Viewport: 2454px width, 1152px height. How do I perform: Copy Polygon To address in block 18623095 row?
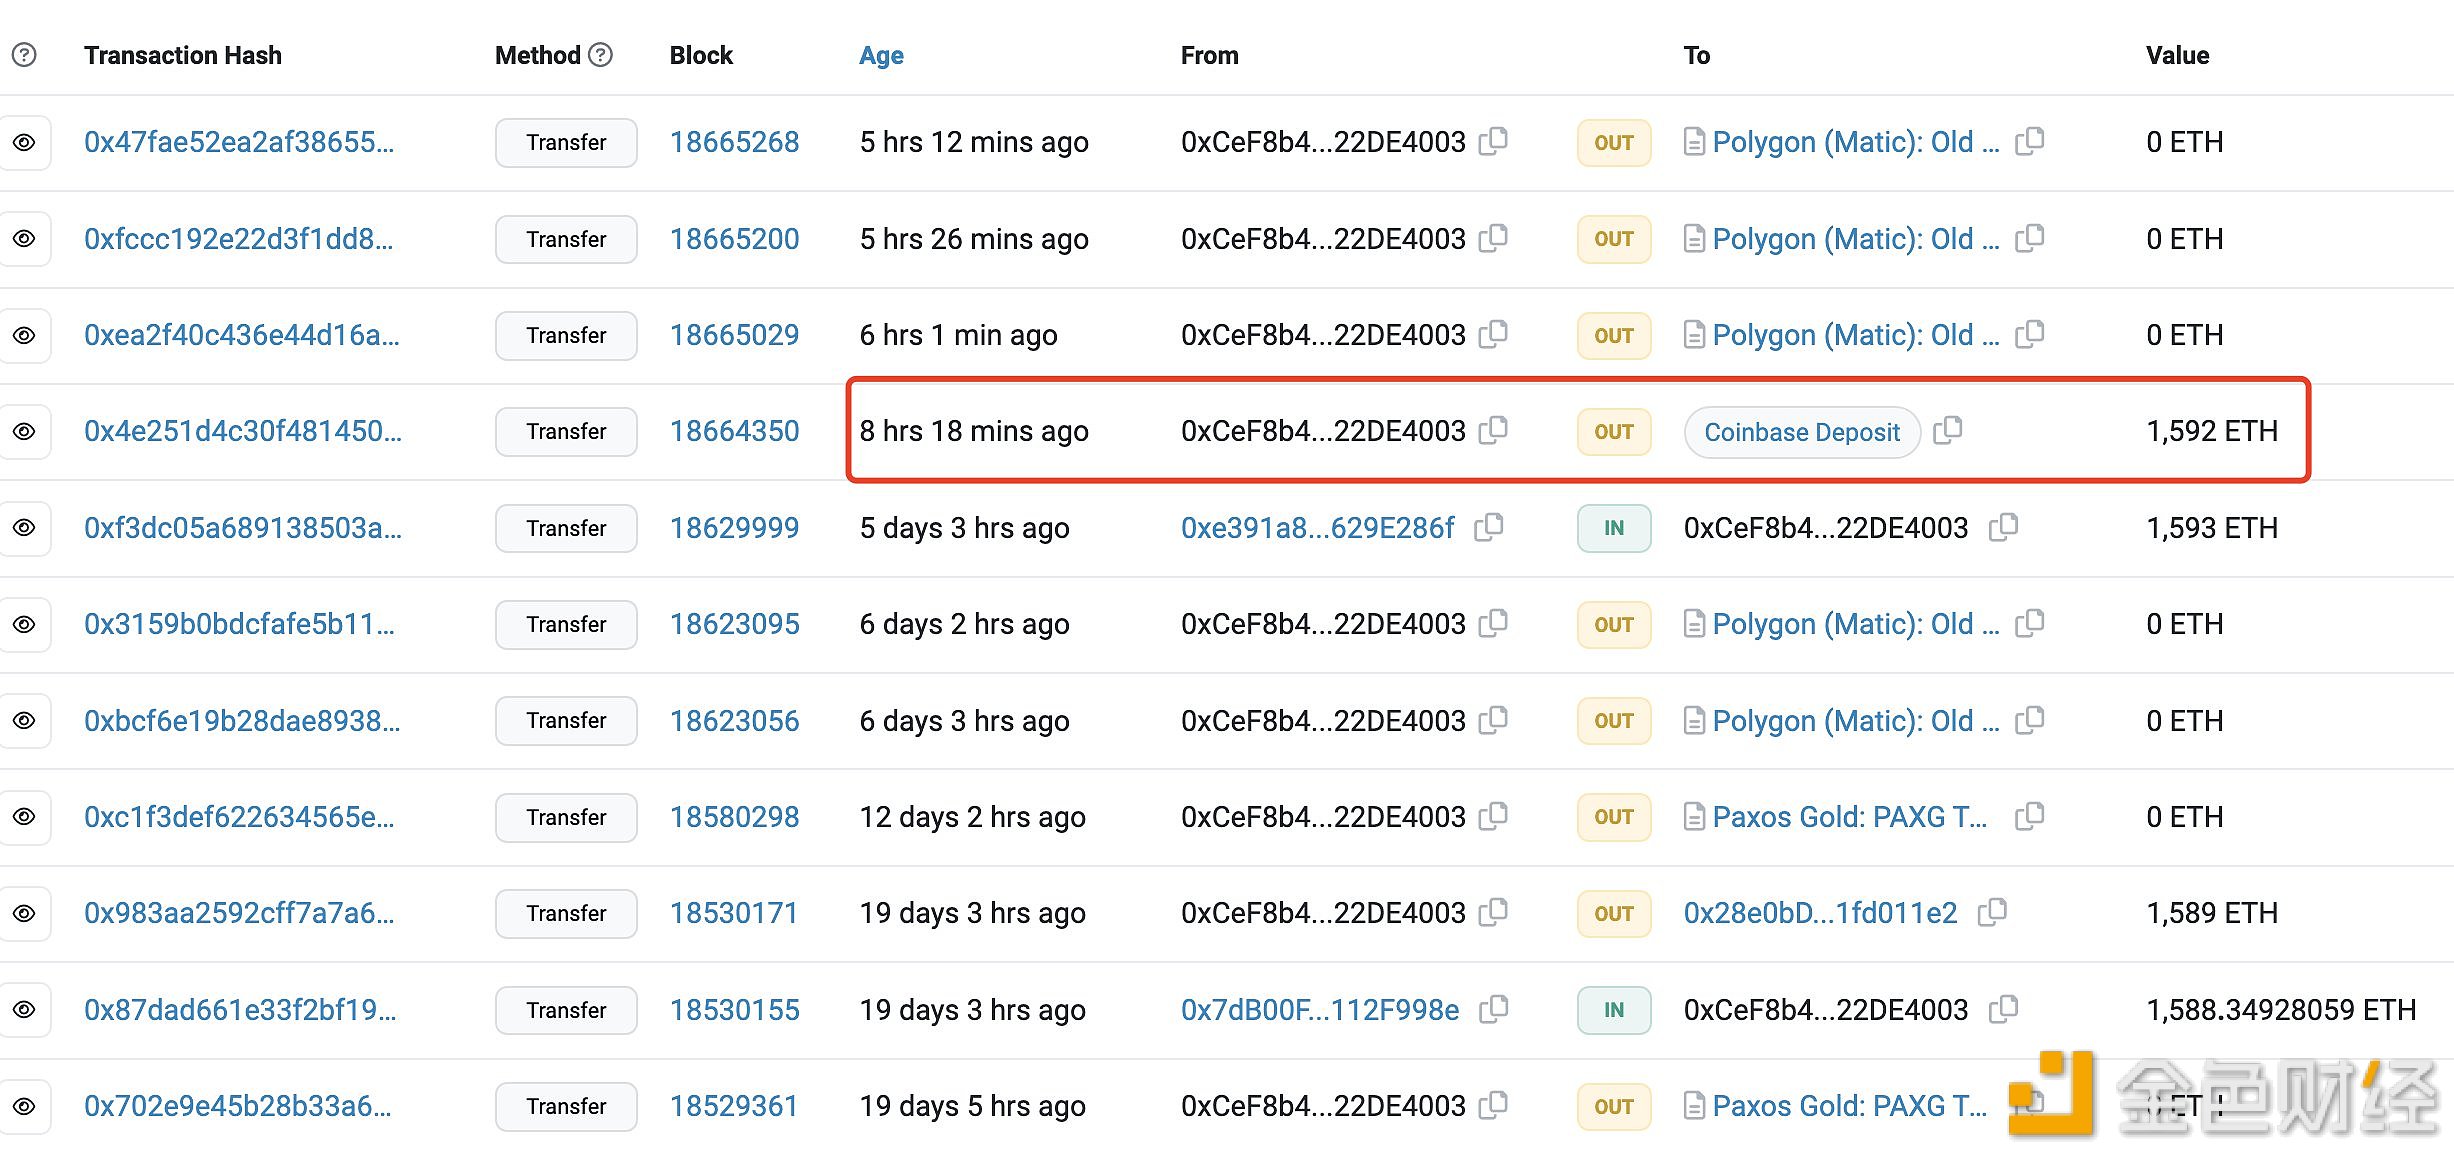(2029, 623)
